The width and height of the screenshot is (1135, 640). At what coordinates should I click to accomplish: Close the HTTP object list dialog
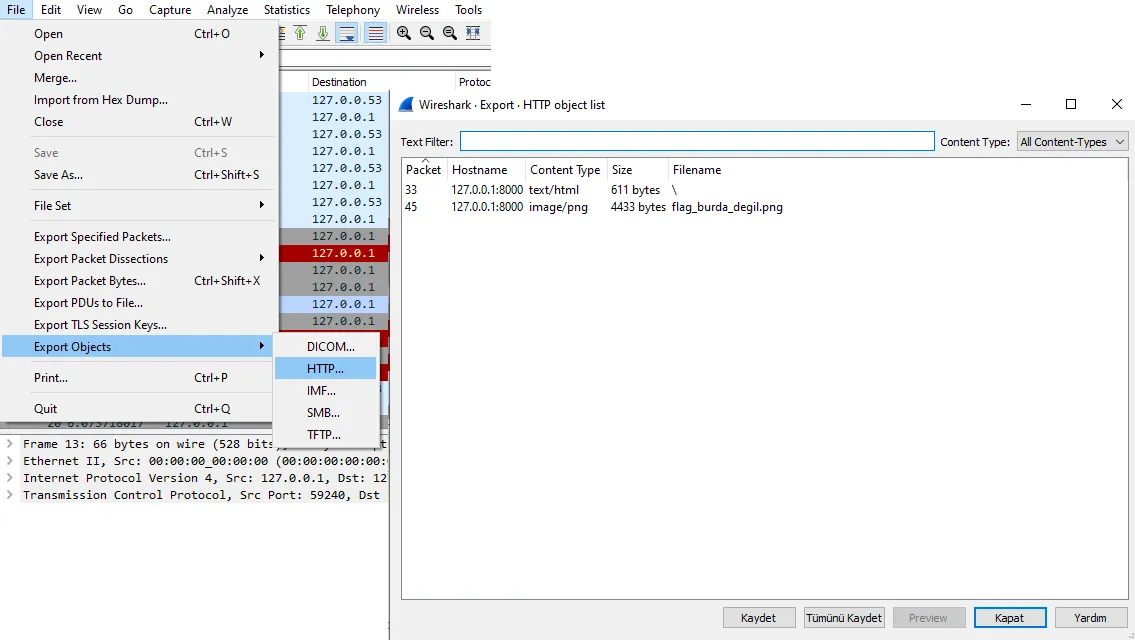pos(1116,104)
